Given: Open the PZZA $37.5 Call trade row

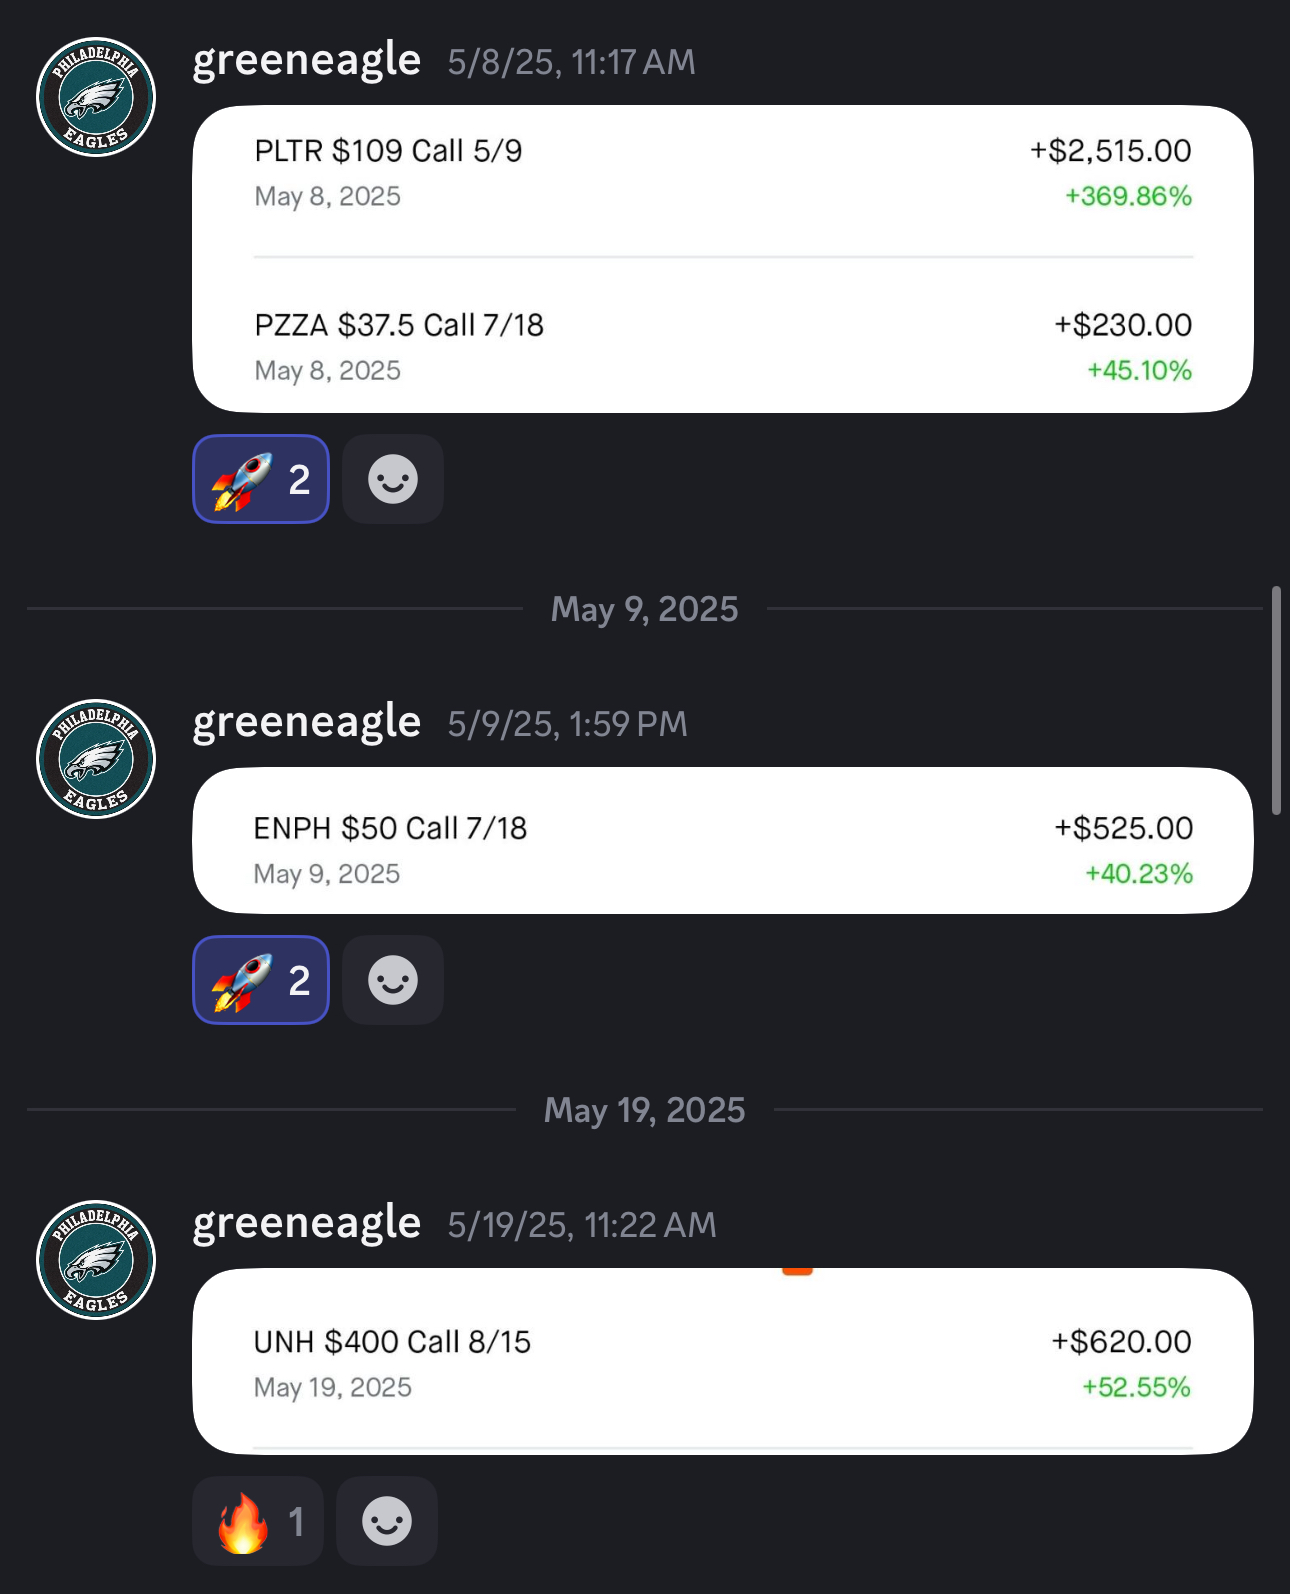Looking at the screenshot, I should (x=722, y=347).
